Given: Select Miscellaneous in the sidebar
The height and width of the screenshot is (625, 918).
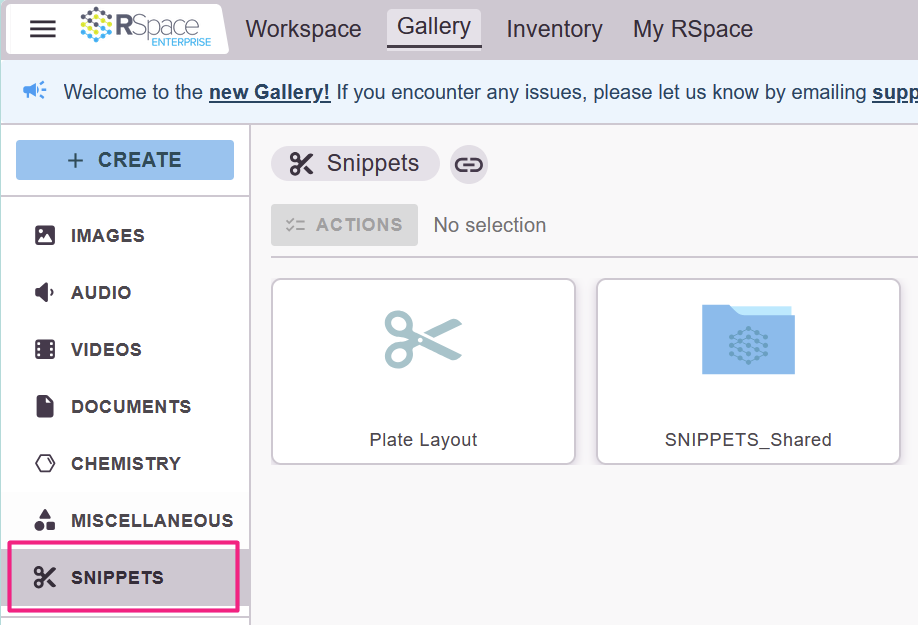Looking at the screenshot, I should point(151,521).
